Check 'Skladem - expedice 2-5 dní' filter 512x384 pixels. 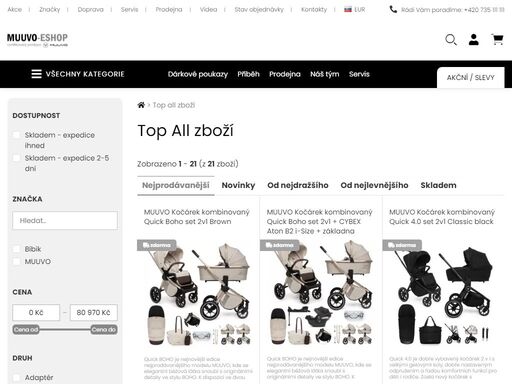[16, 158]
